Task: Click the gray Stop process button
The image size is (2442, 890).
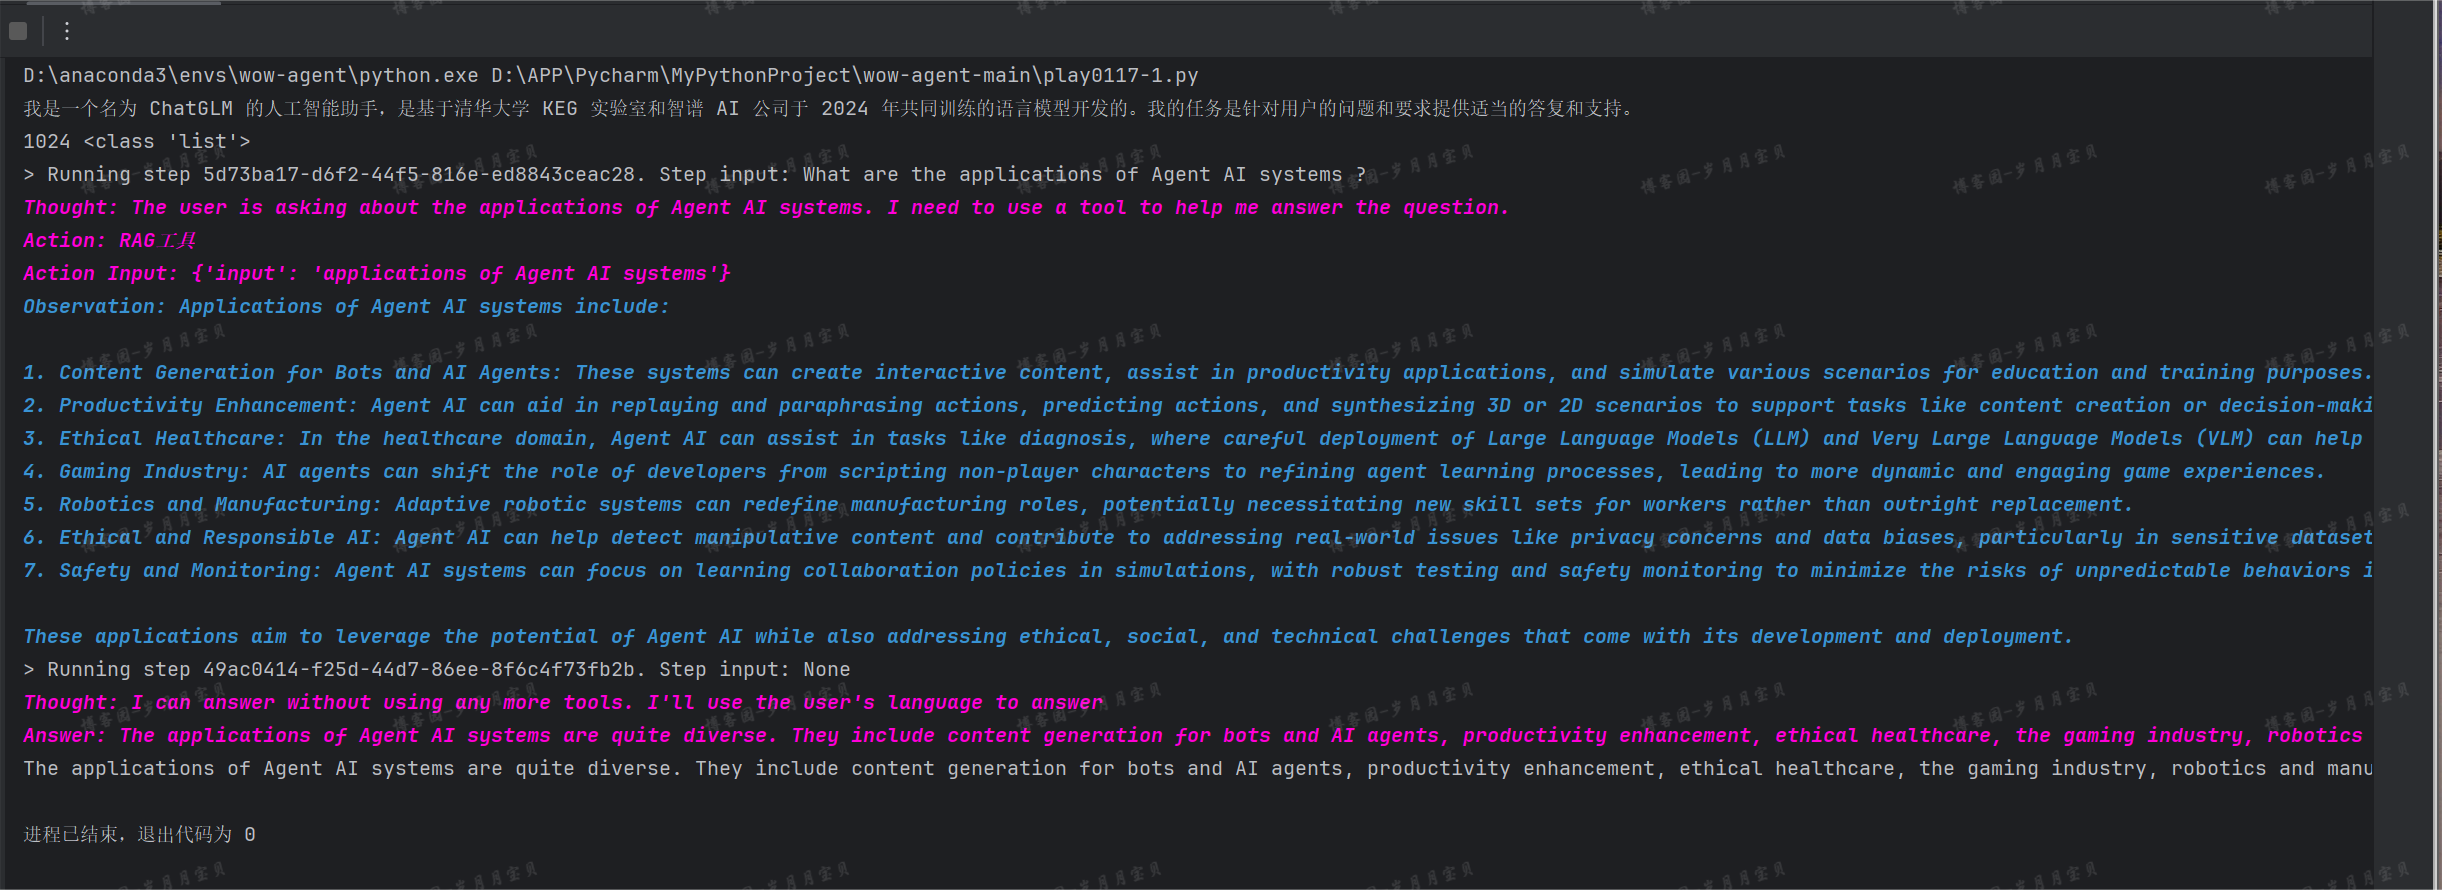Action: coord(18,31)
